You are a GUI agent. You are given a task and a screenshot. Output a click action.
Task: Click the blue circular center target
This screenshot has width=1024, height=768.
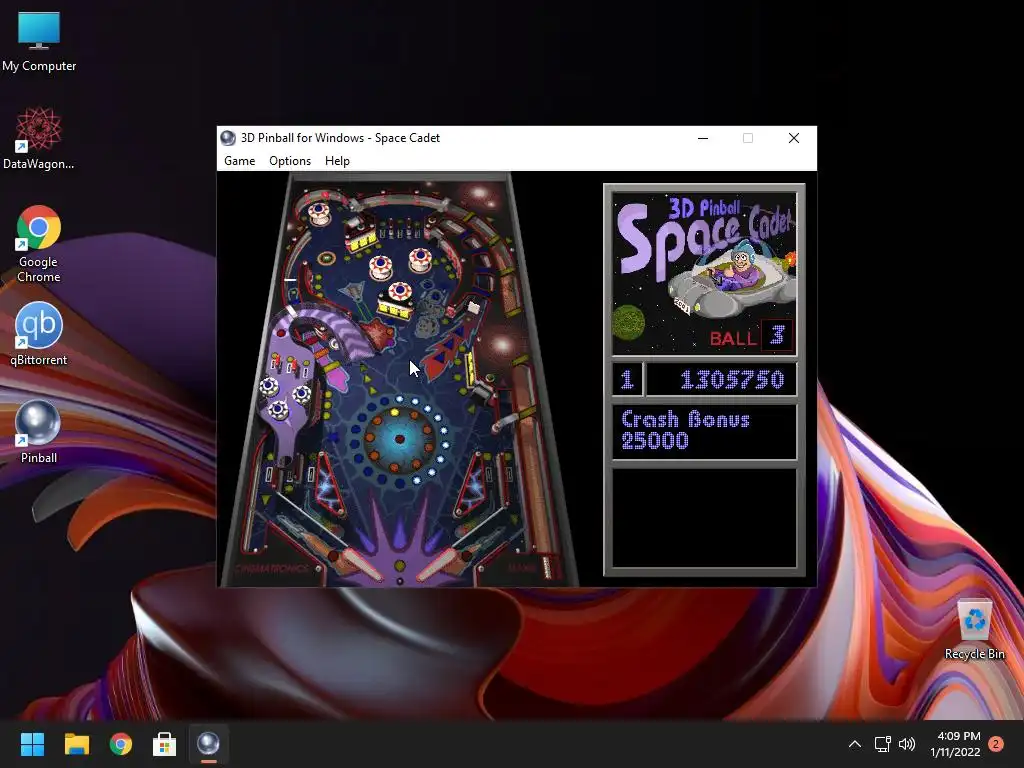tap(399, 439)
